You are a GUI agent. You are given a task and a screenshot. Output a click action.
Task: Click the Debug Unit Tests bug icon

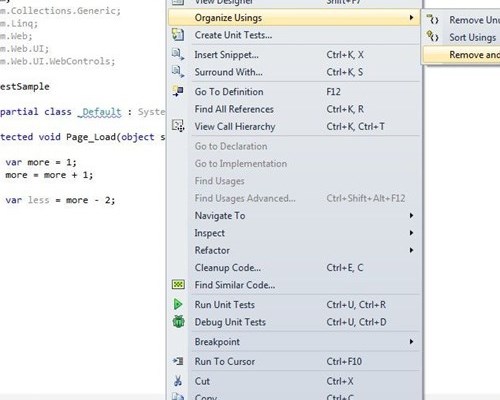[x=178, y=322]
